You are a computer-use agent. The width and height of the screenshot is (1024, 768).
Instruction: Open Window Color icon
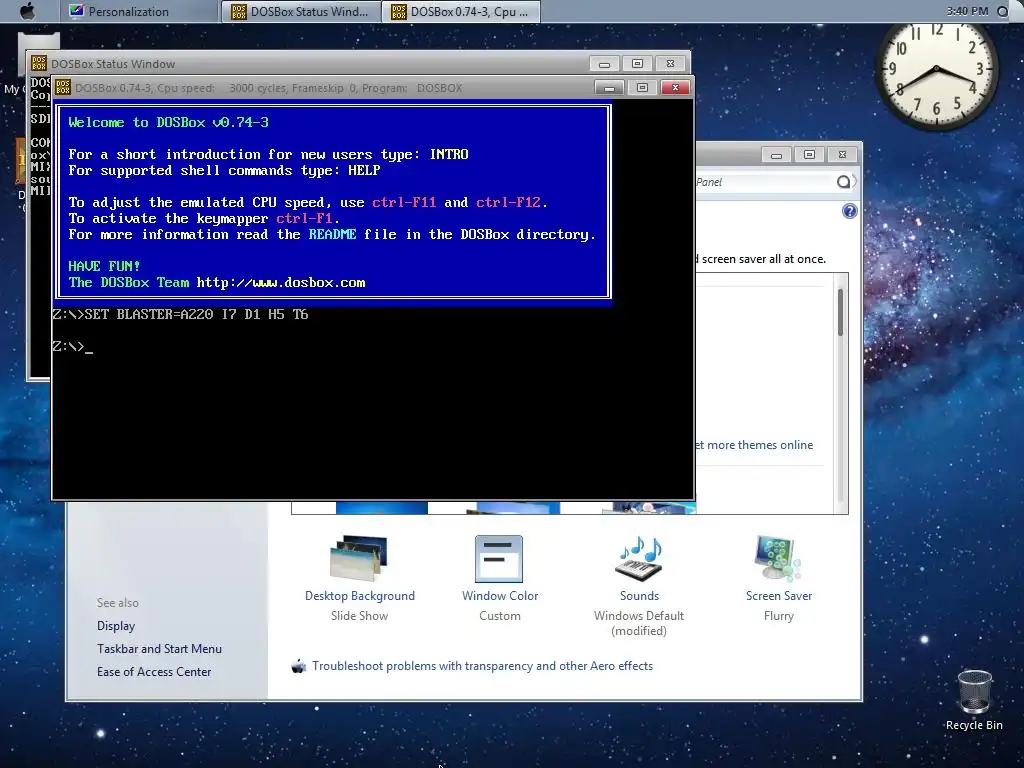click(x=499, y=559)
